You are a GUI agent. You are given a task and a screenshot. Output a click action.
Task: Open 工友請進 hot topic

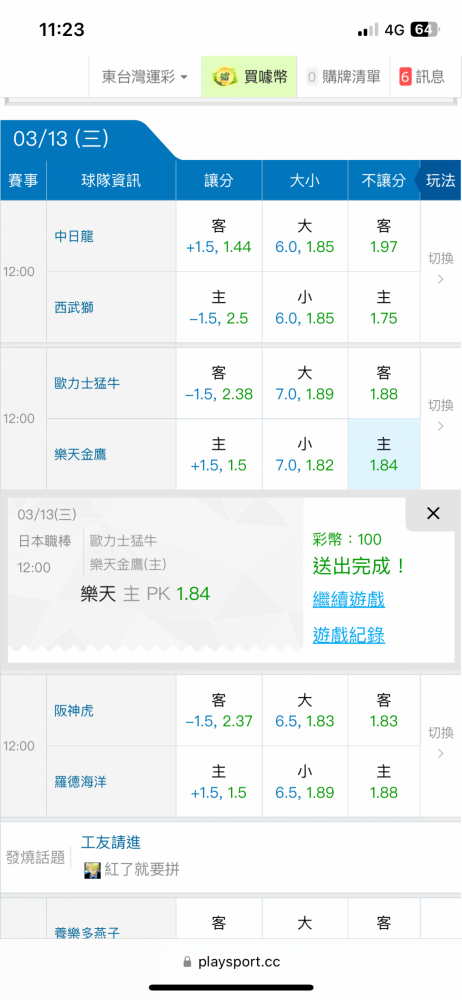click(x=111, y=842)
